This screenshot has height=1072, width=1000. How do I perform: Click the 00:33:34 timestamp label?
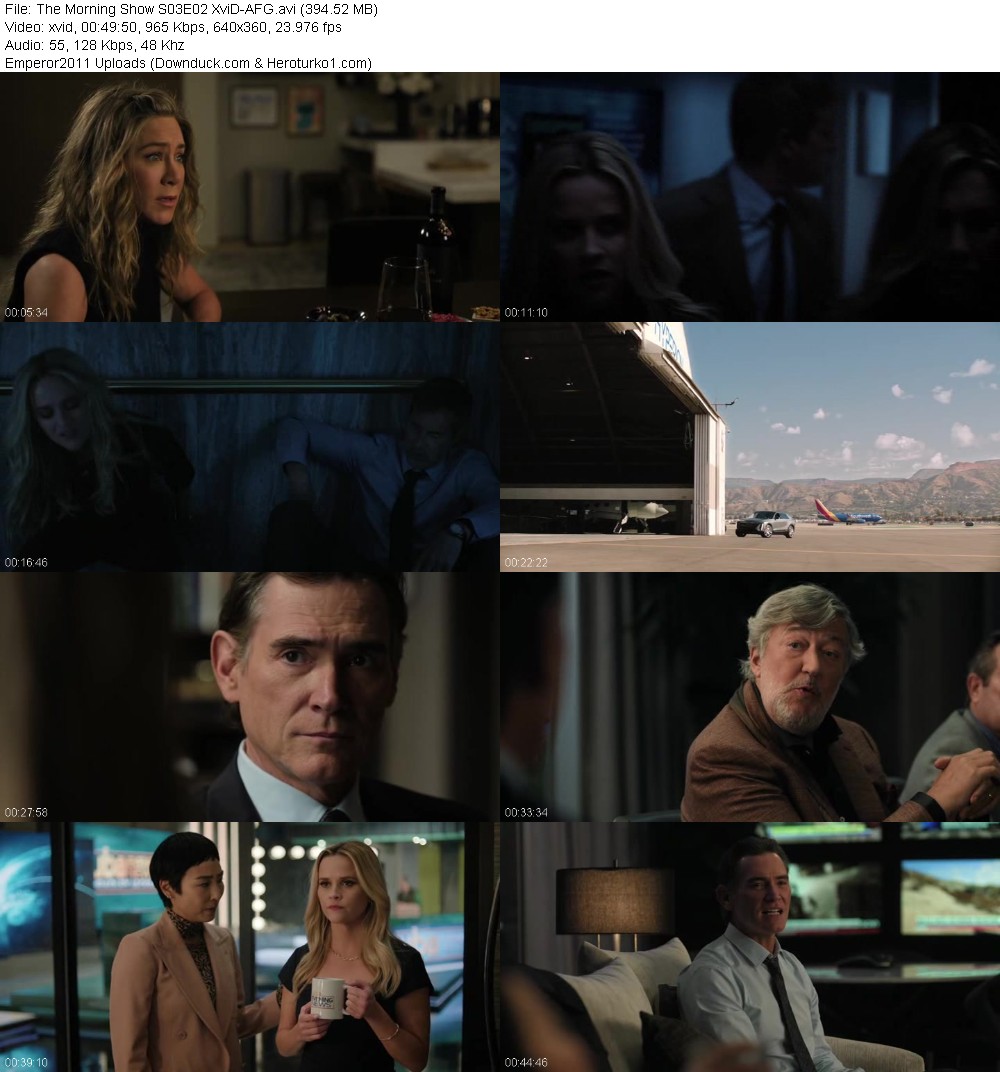point(526,813)
